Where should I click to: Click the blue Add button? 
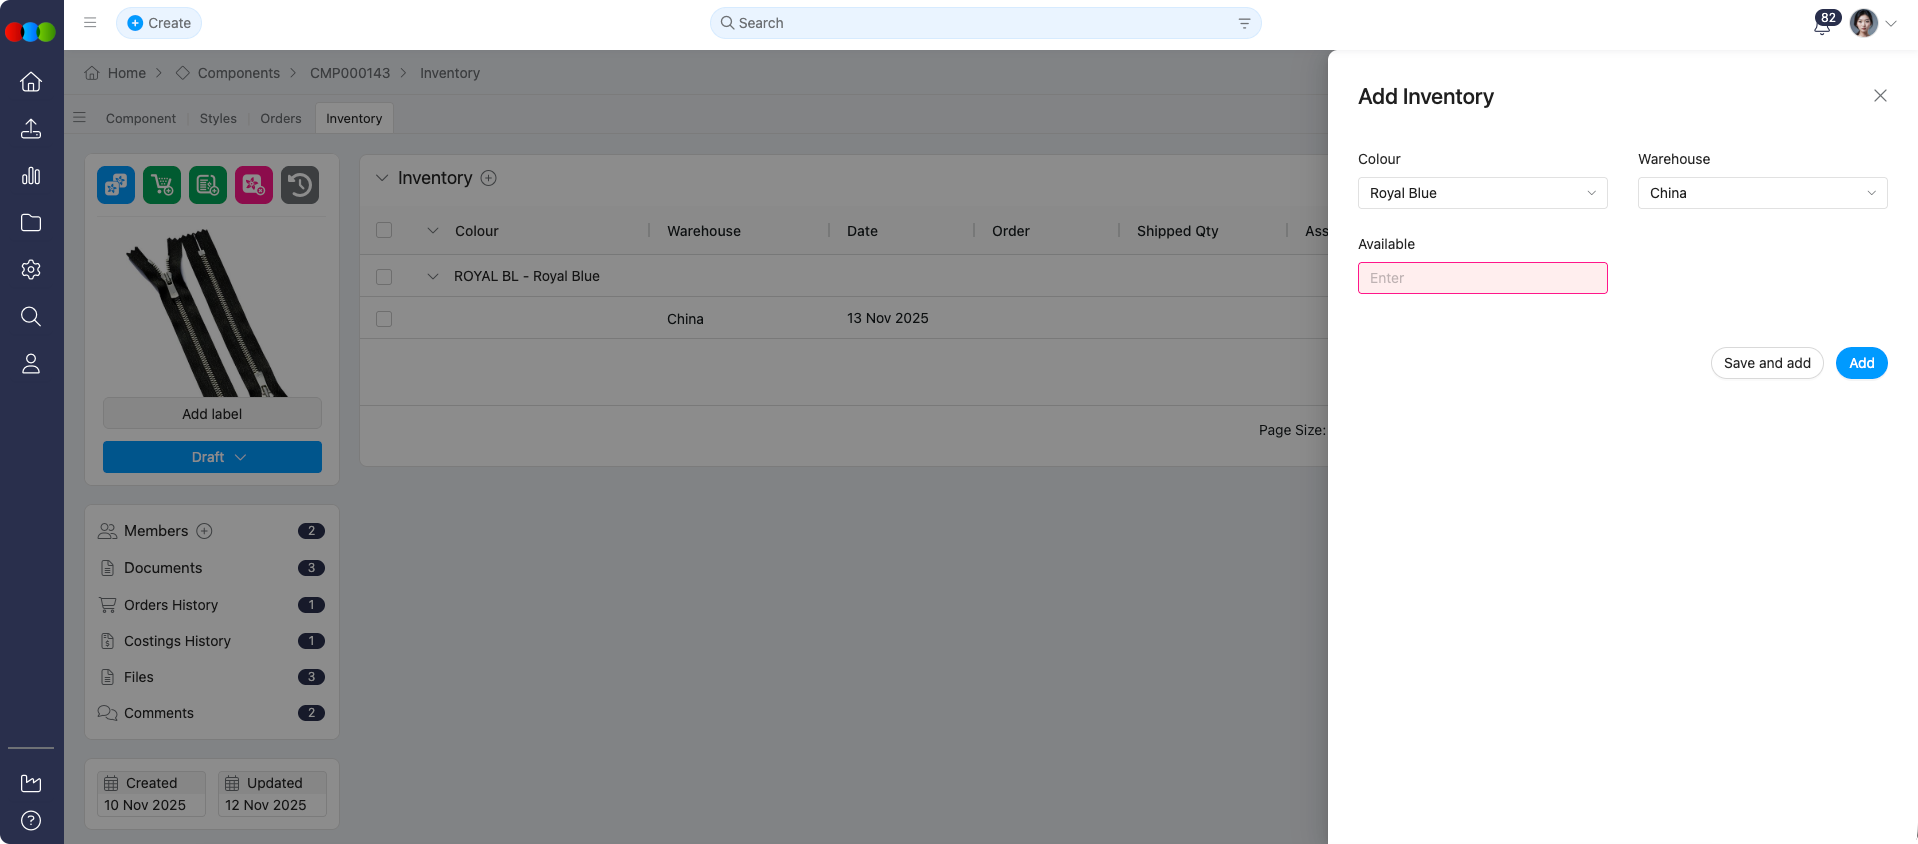(1861, 363)
